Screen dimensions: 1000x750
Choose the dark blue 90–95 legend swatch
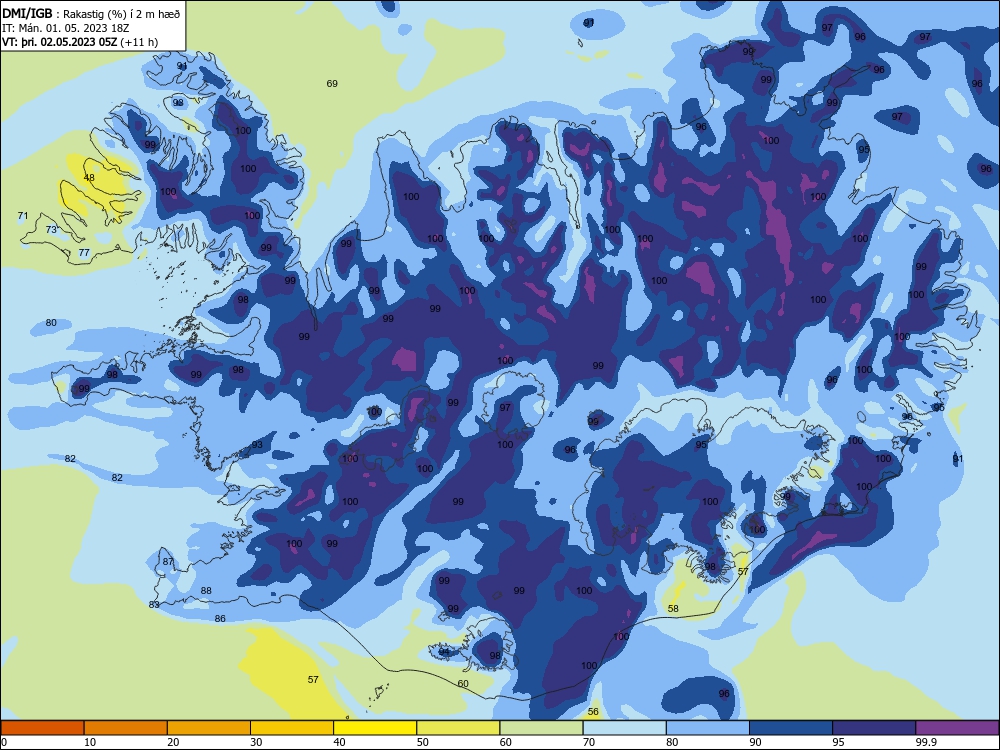[791, 728]
